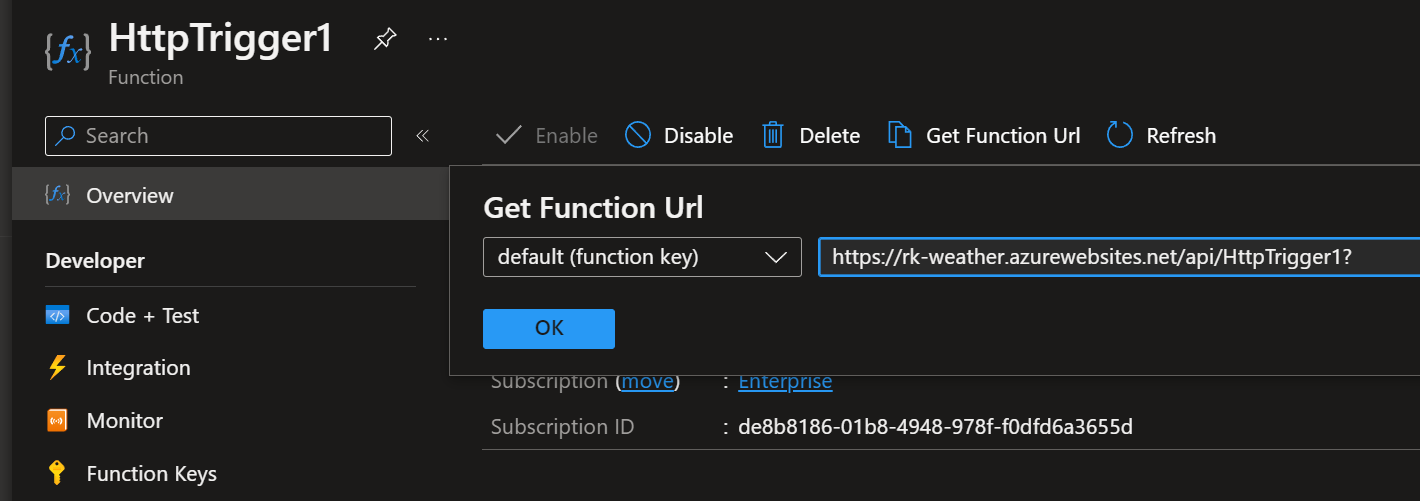Viewport: 1420px width, 501px height.
Task: Click the Get Function Url copy icon
Action: point(900,135)
